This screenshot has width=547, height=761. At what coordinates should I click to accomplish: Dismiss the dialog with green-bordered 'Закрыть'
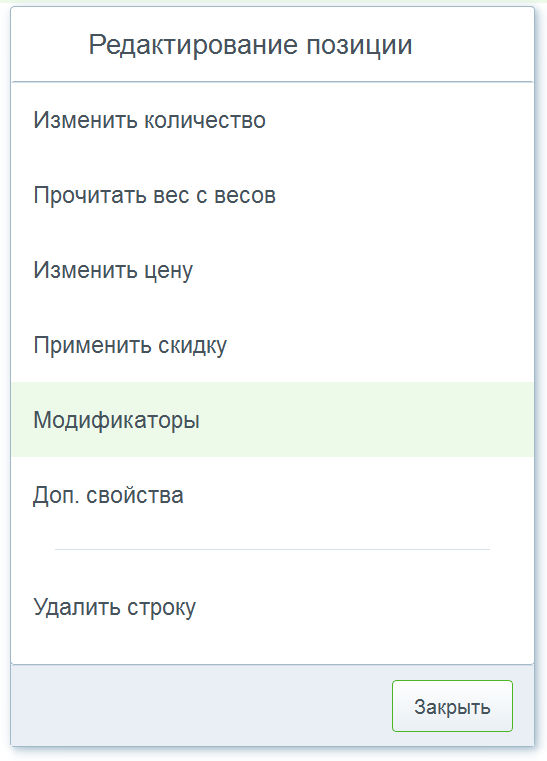(452, 706)
